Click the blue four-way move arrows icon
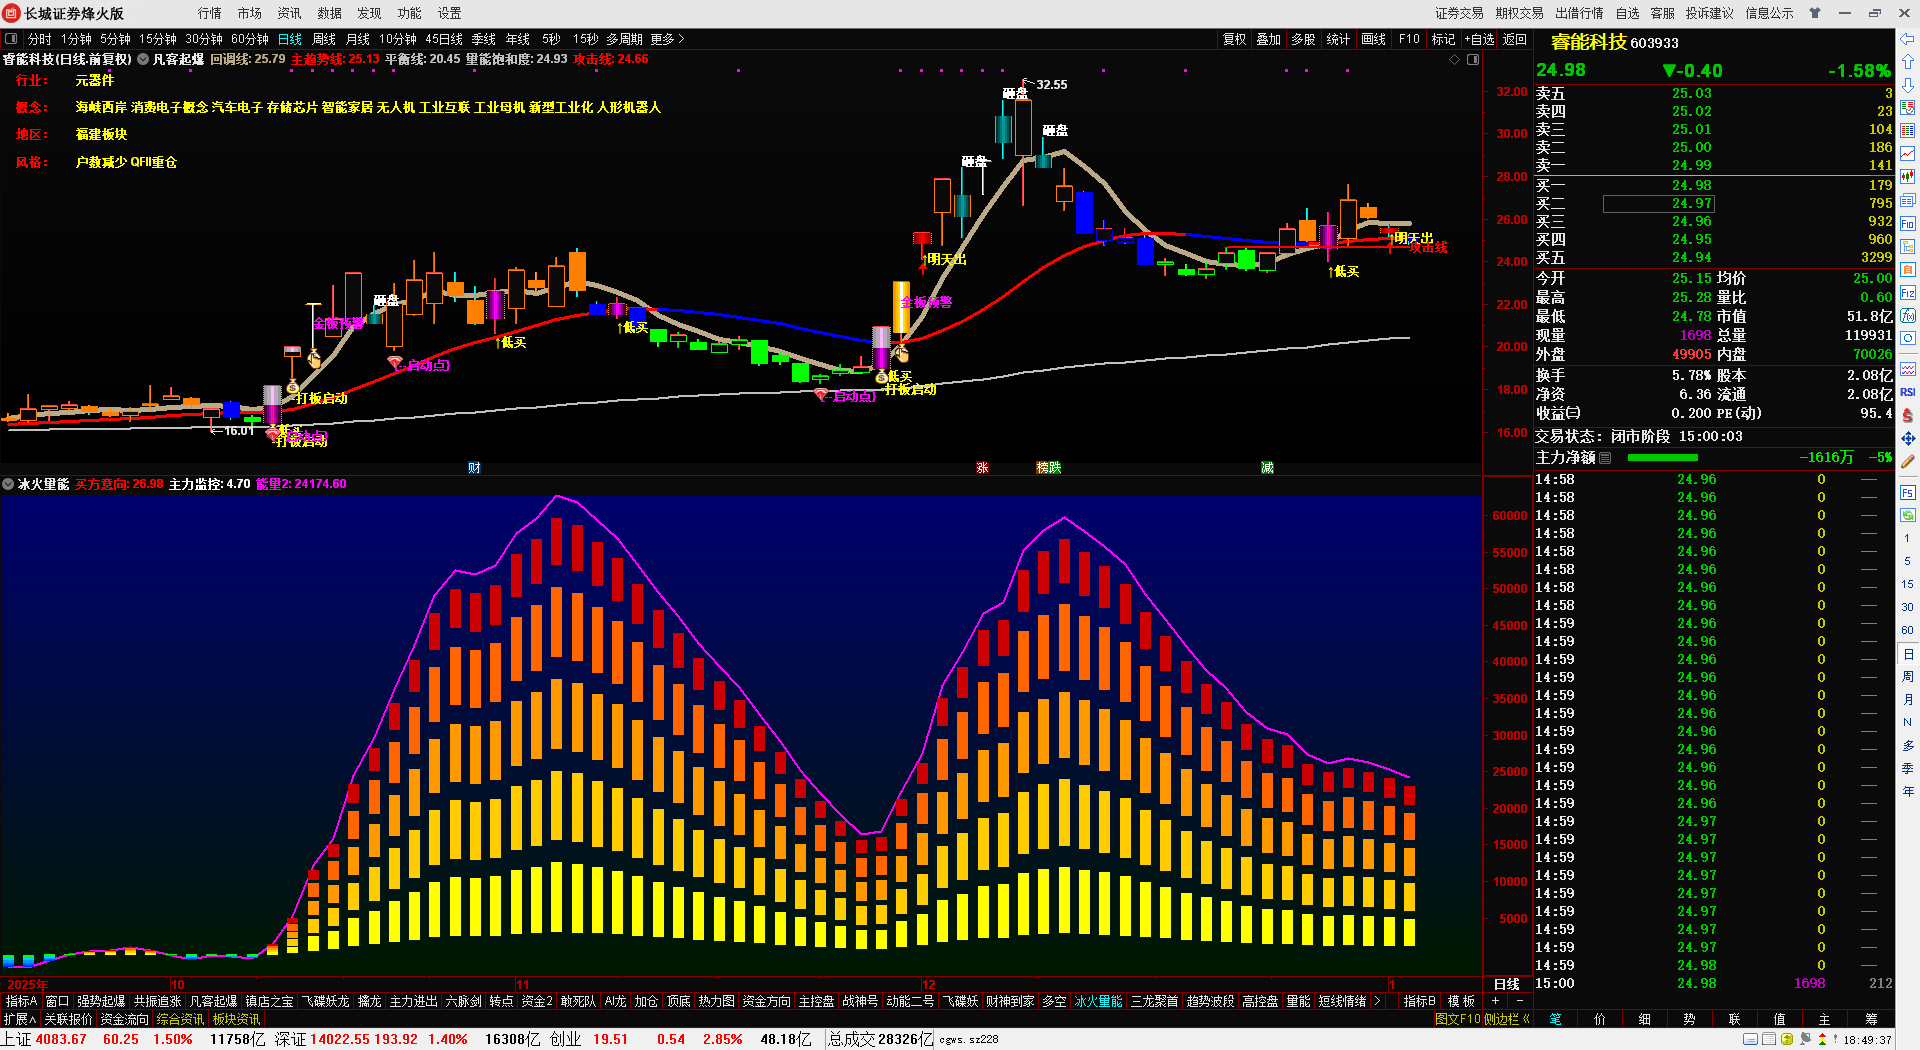 (1908, 439)
